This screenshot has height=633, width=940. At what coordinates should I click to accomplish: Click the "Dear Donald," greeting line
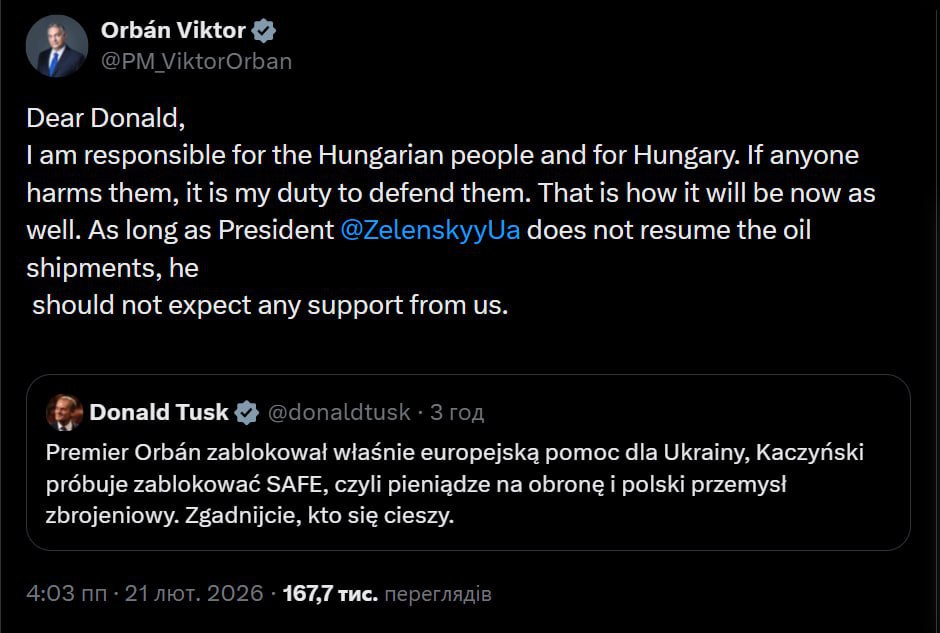(x=106, y=118)
